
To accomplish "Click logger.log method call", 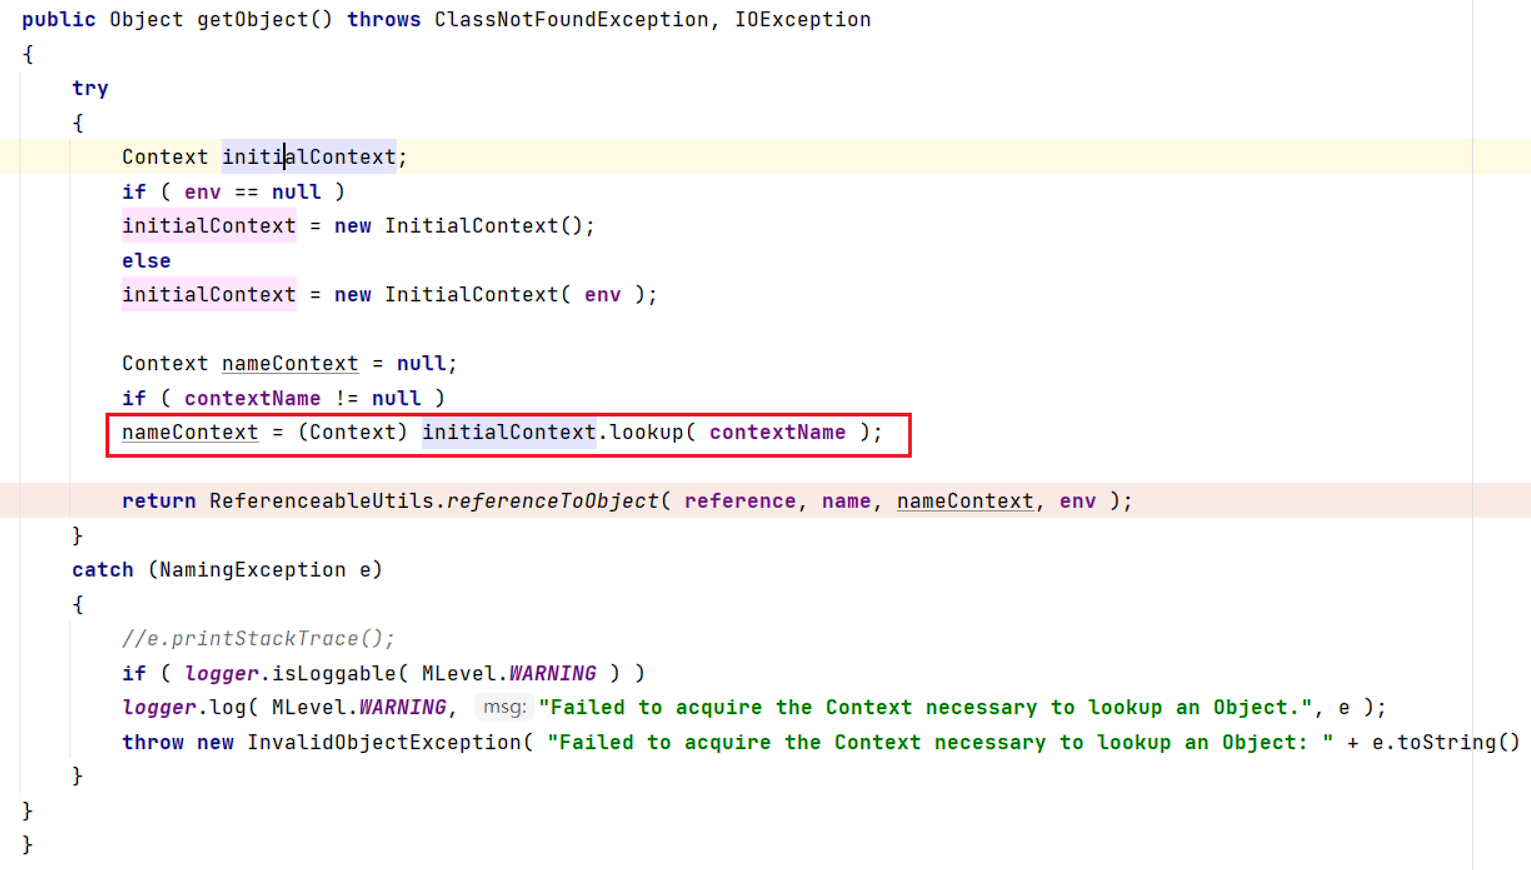I will [184, 708].
